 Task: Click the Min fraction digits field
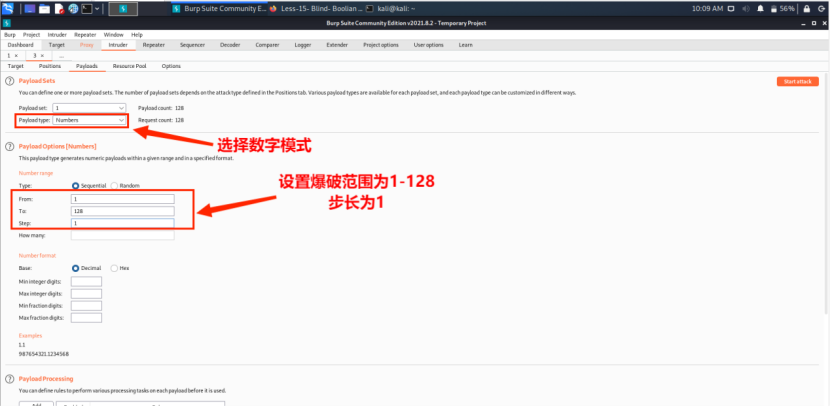tap(86, 305)
